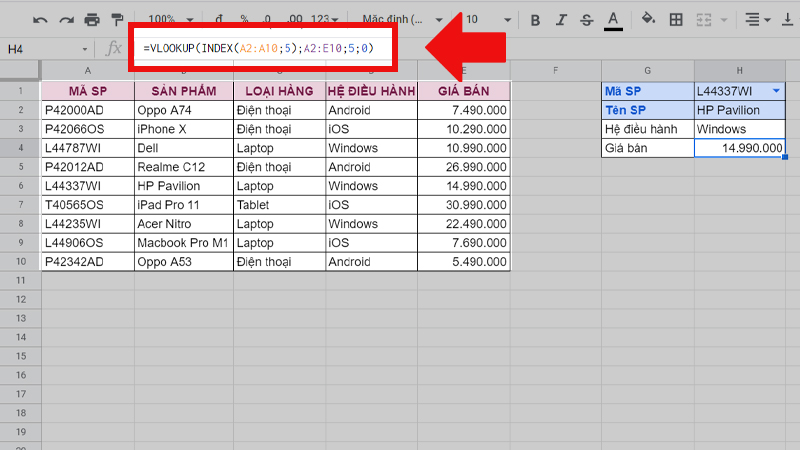Click the select-all corner box

coord(20,70)
